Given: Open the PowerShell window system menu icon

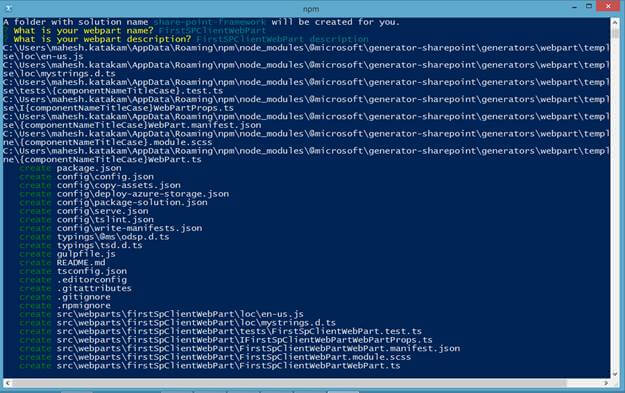Looking at the screenshot, I should 8,8.
